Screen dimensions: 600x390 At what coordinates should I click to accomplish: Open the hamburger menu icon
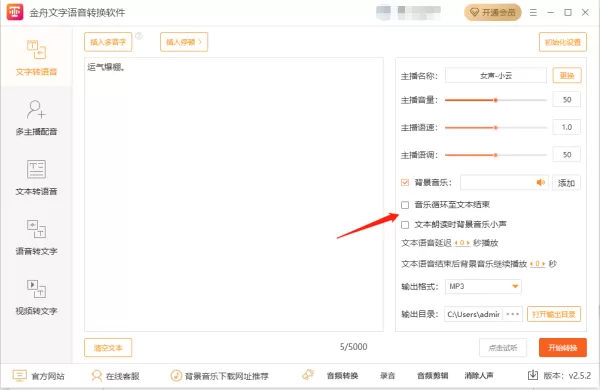[x=533, y=13]
